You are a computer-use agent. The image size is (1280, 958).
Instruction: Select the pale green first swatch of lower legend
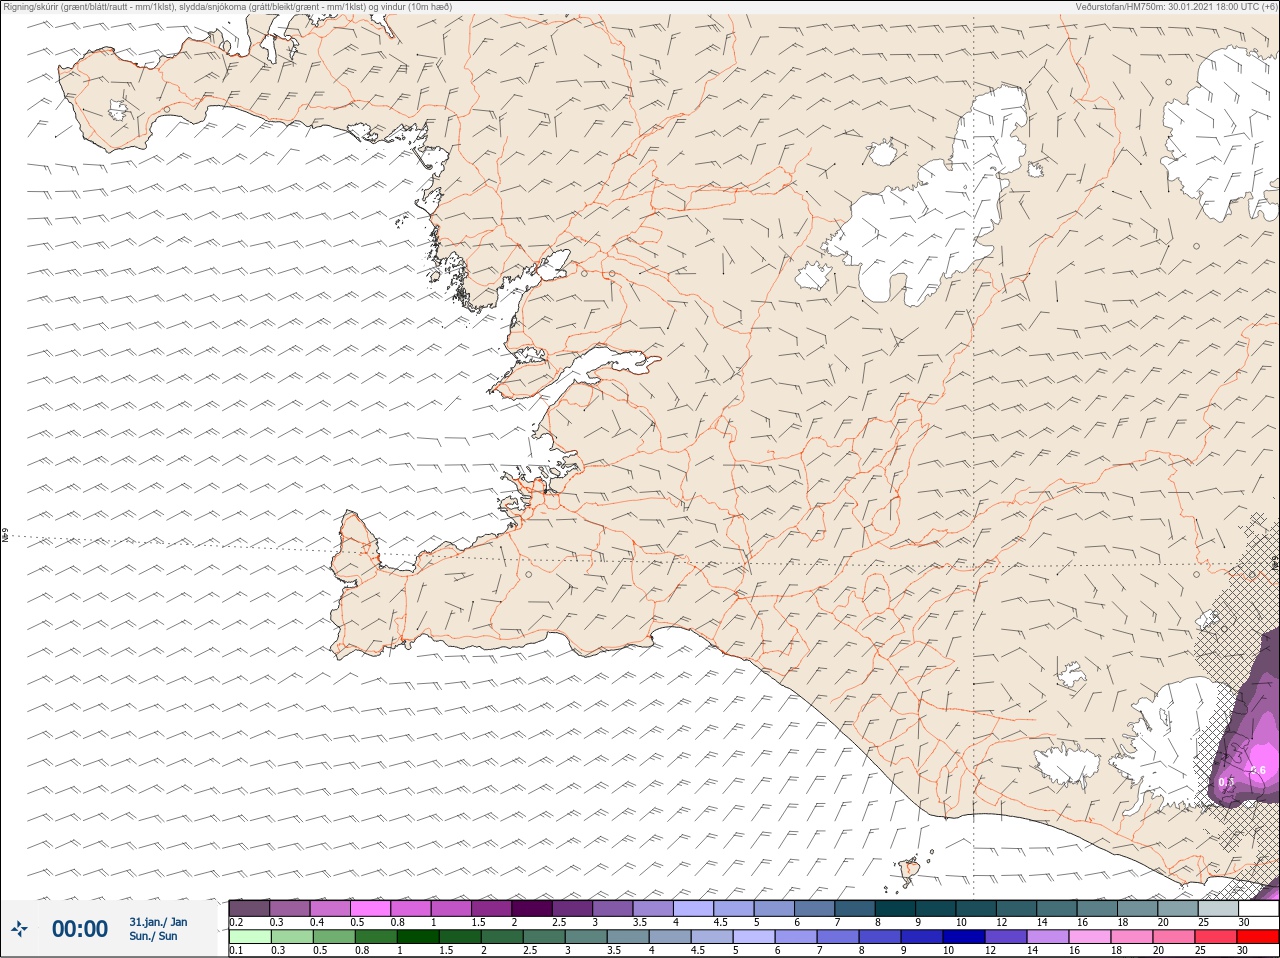(249, 937)
